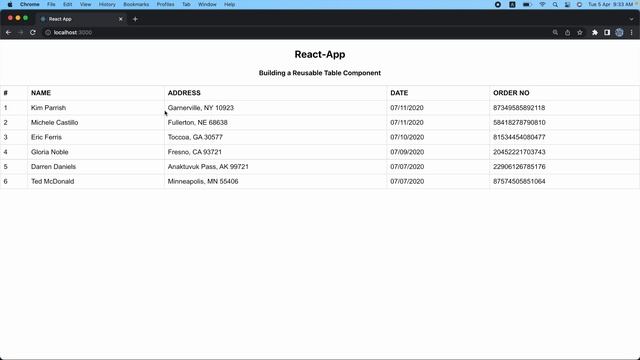The image size is (640, 360).
Task: Click address Garnerville, NY 10923
Action: [x=201, y=108]
